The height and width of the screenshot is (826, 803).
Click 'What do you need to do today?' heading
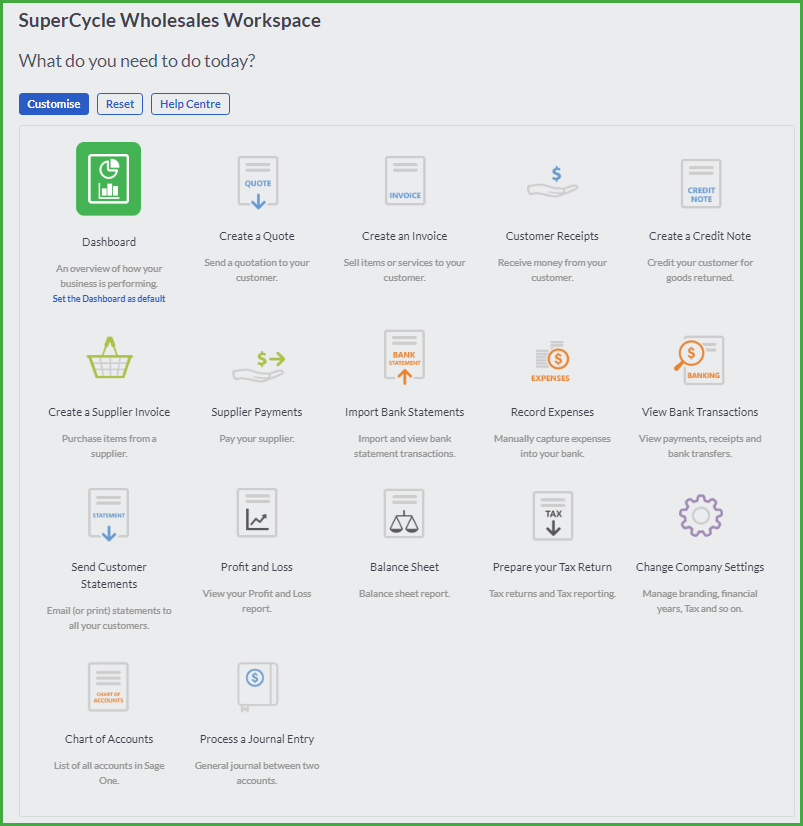[137, 61]
